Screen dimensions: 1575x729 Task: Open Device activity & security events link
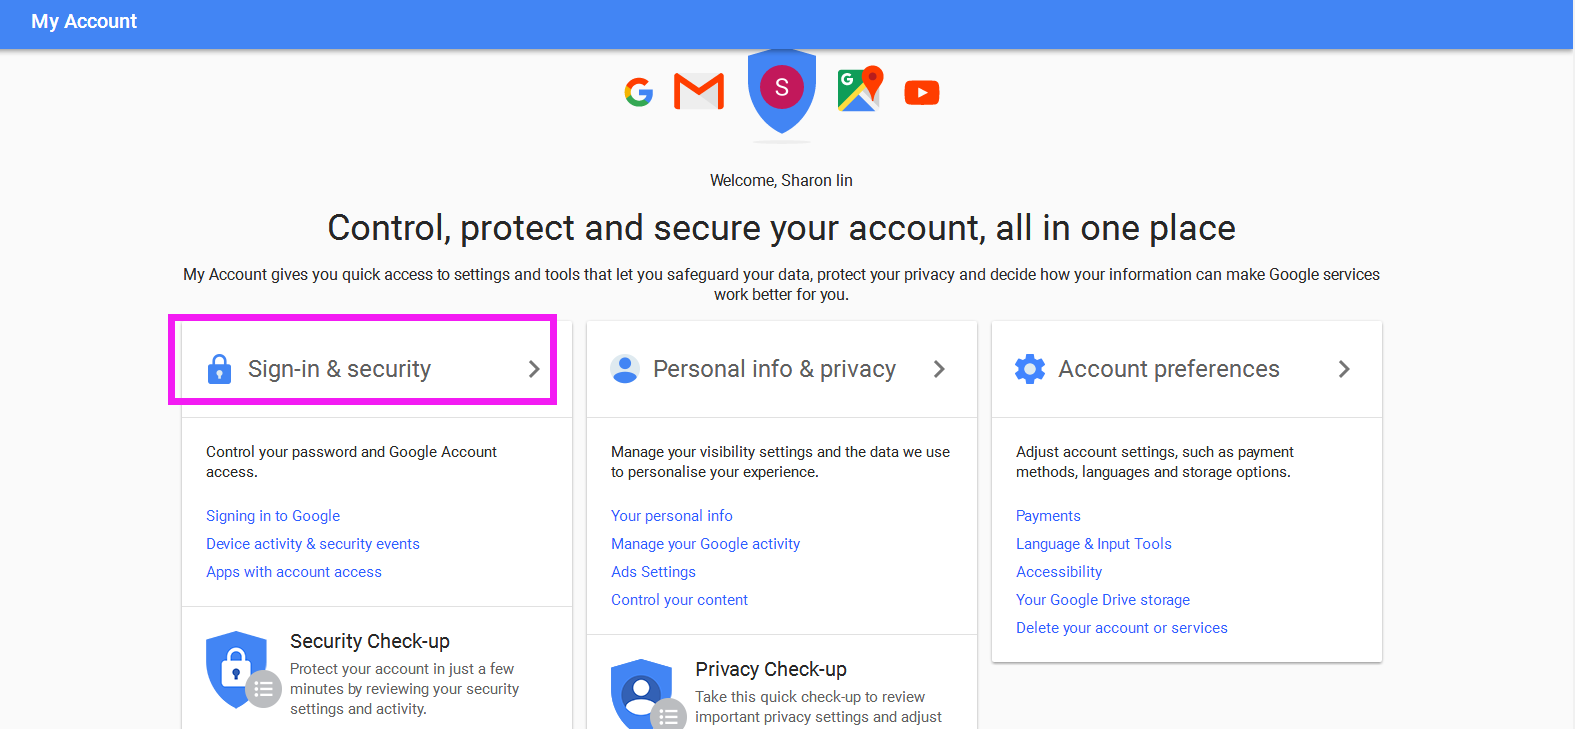(313, 544)
